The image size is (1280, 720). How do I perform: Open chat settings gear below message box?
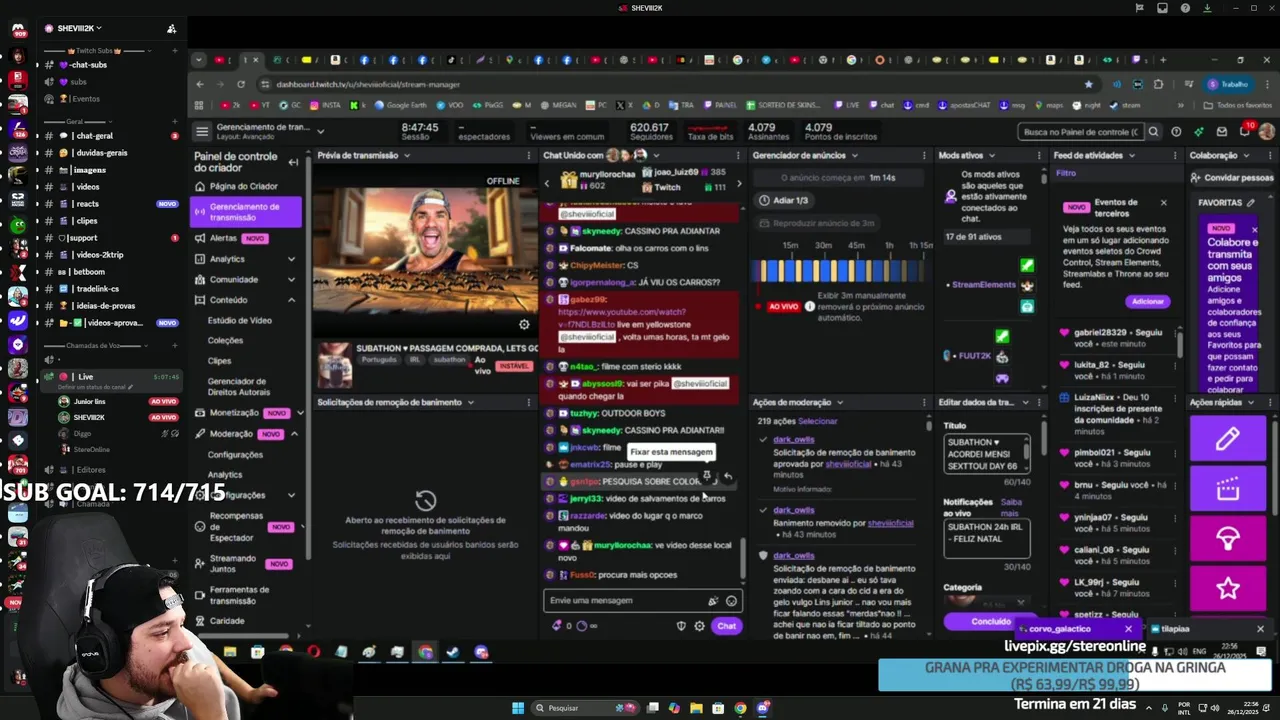coord(699,626)
